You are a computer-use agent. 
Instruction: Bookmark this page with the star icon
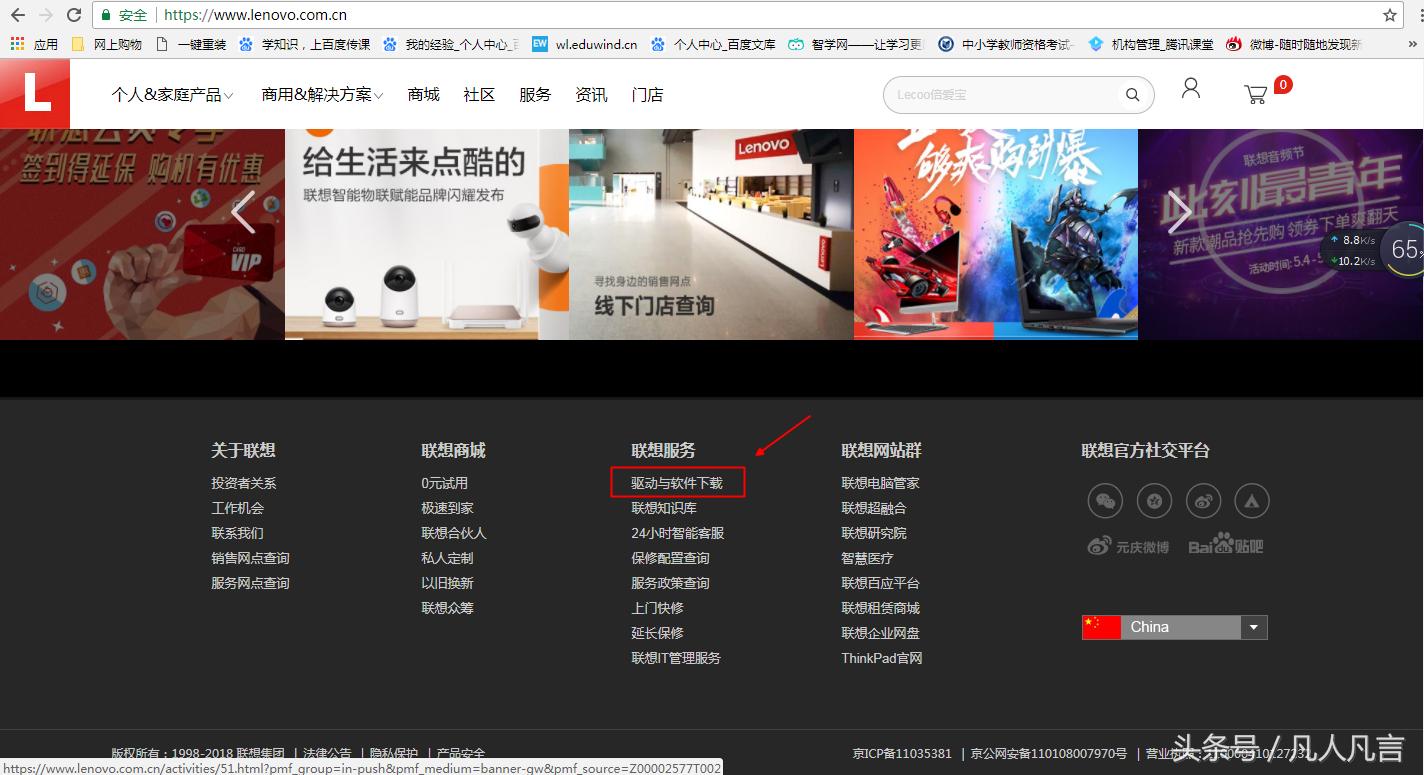(1389, 15)
